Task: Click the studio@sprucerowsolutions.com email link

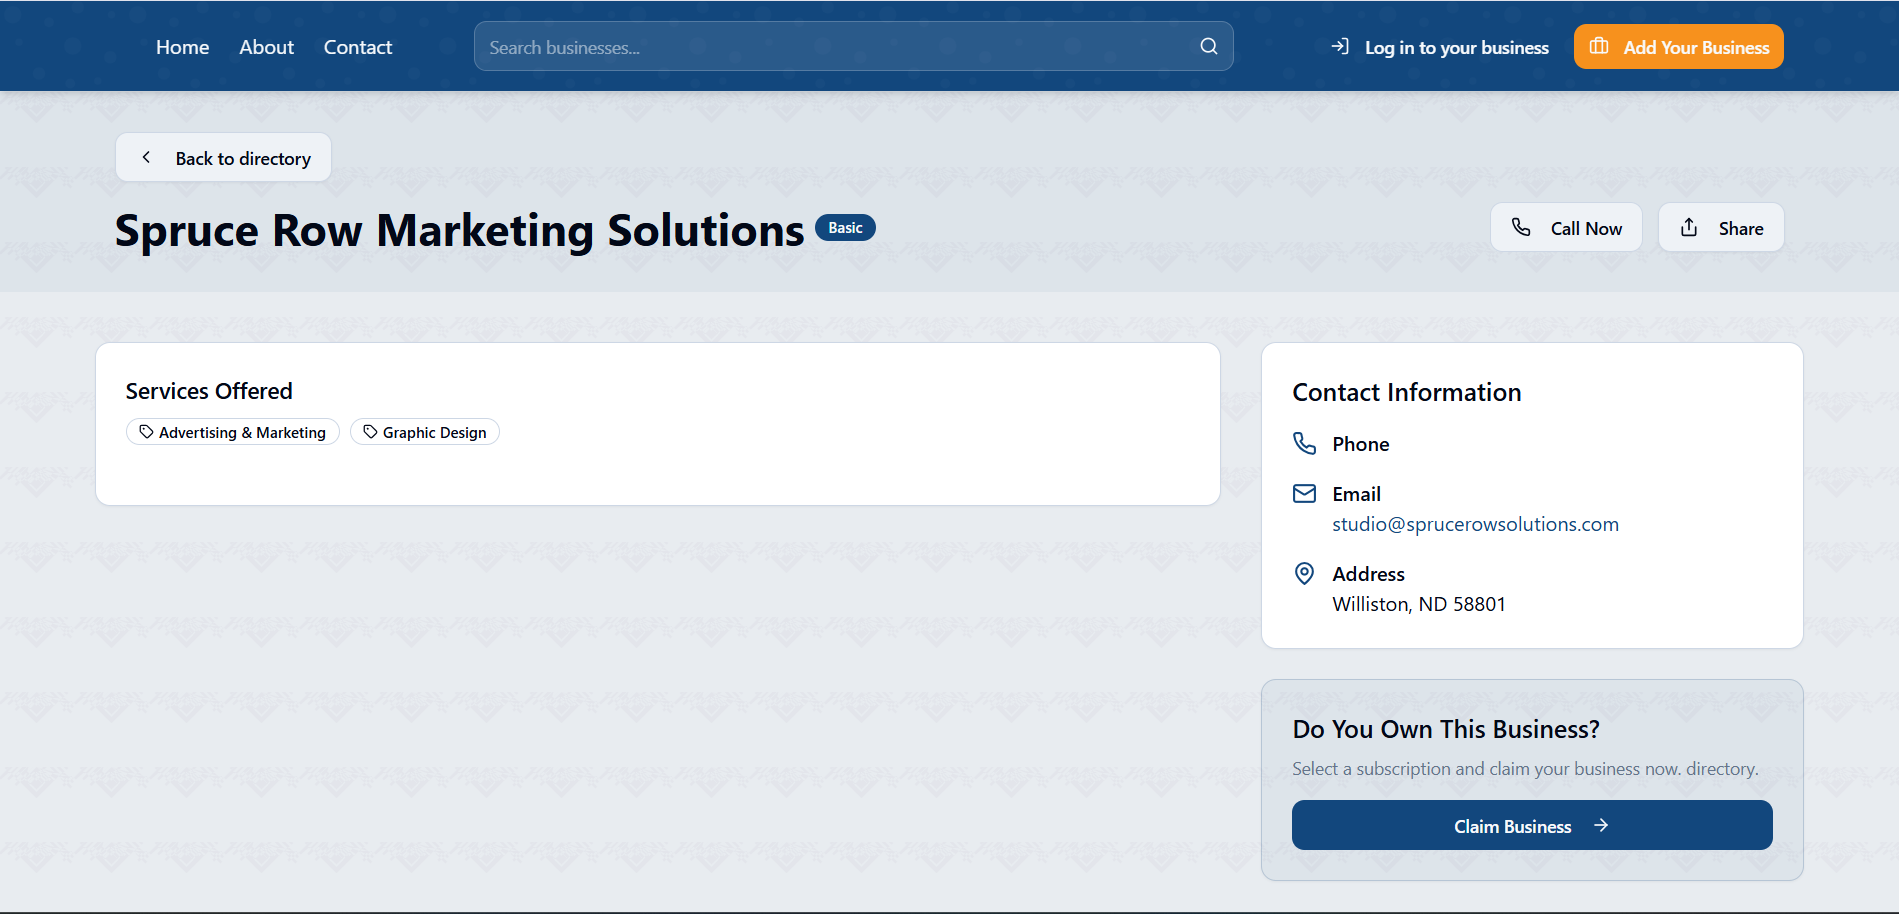Action: point(1475,524)
